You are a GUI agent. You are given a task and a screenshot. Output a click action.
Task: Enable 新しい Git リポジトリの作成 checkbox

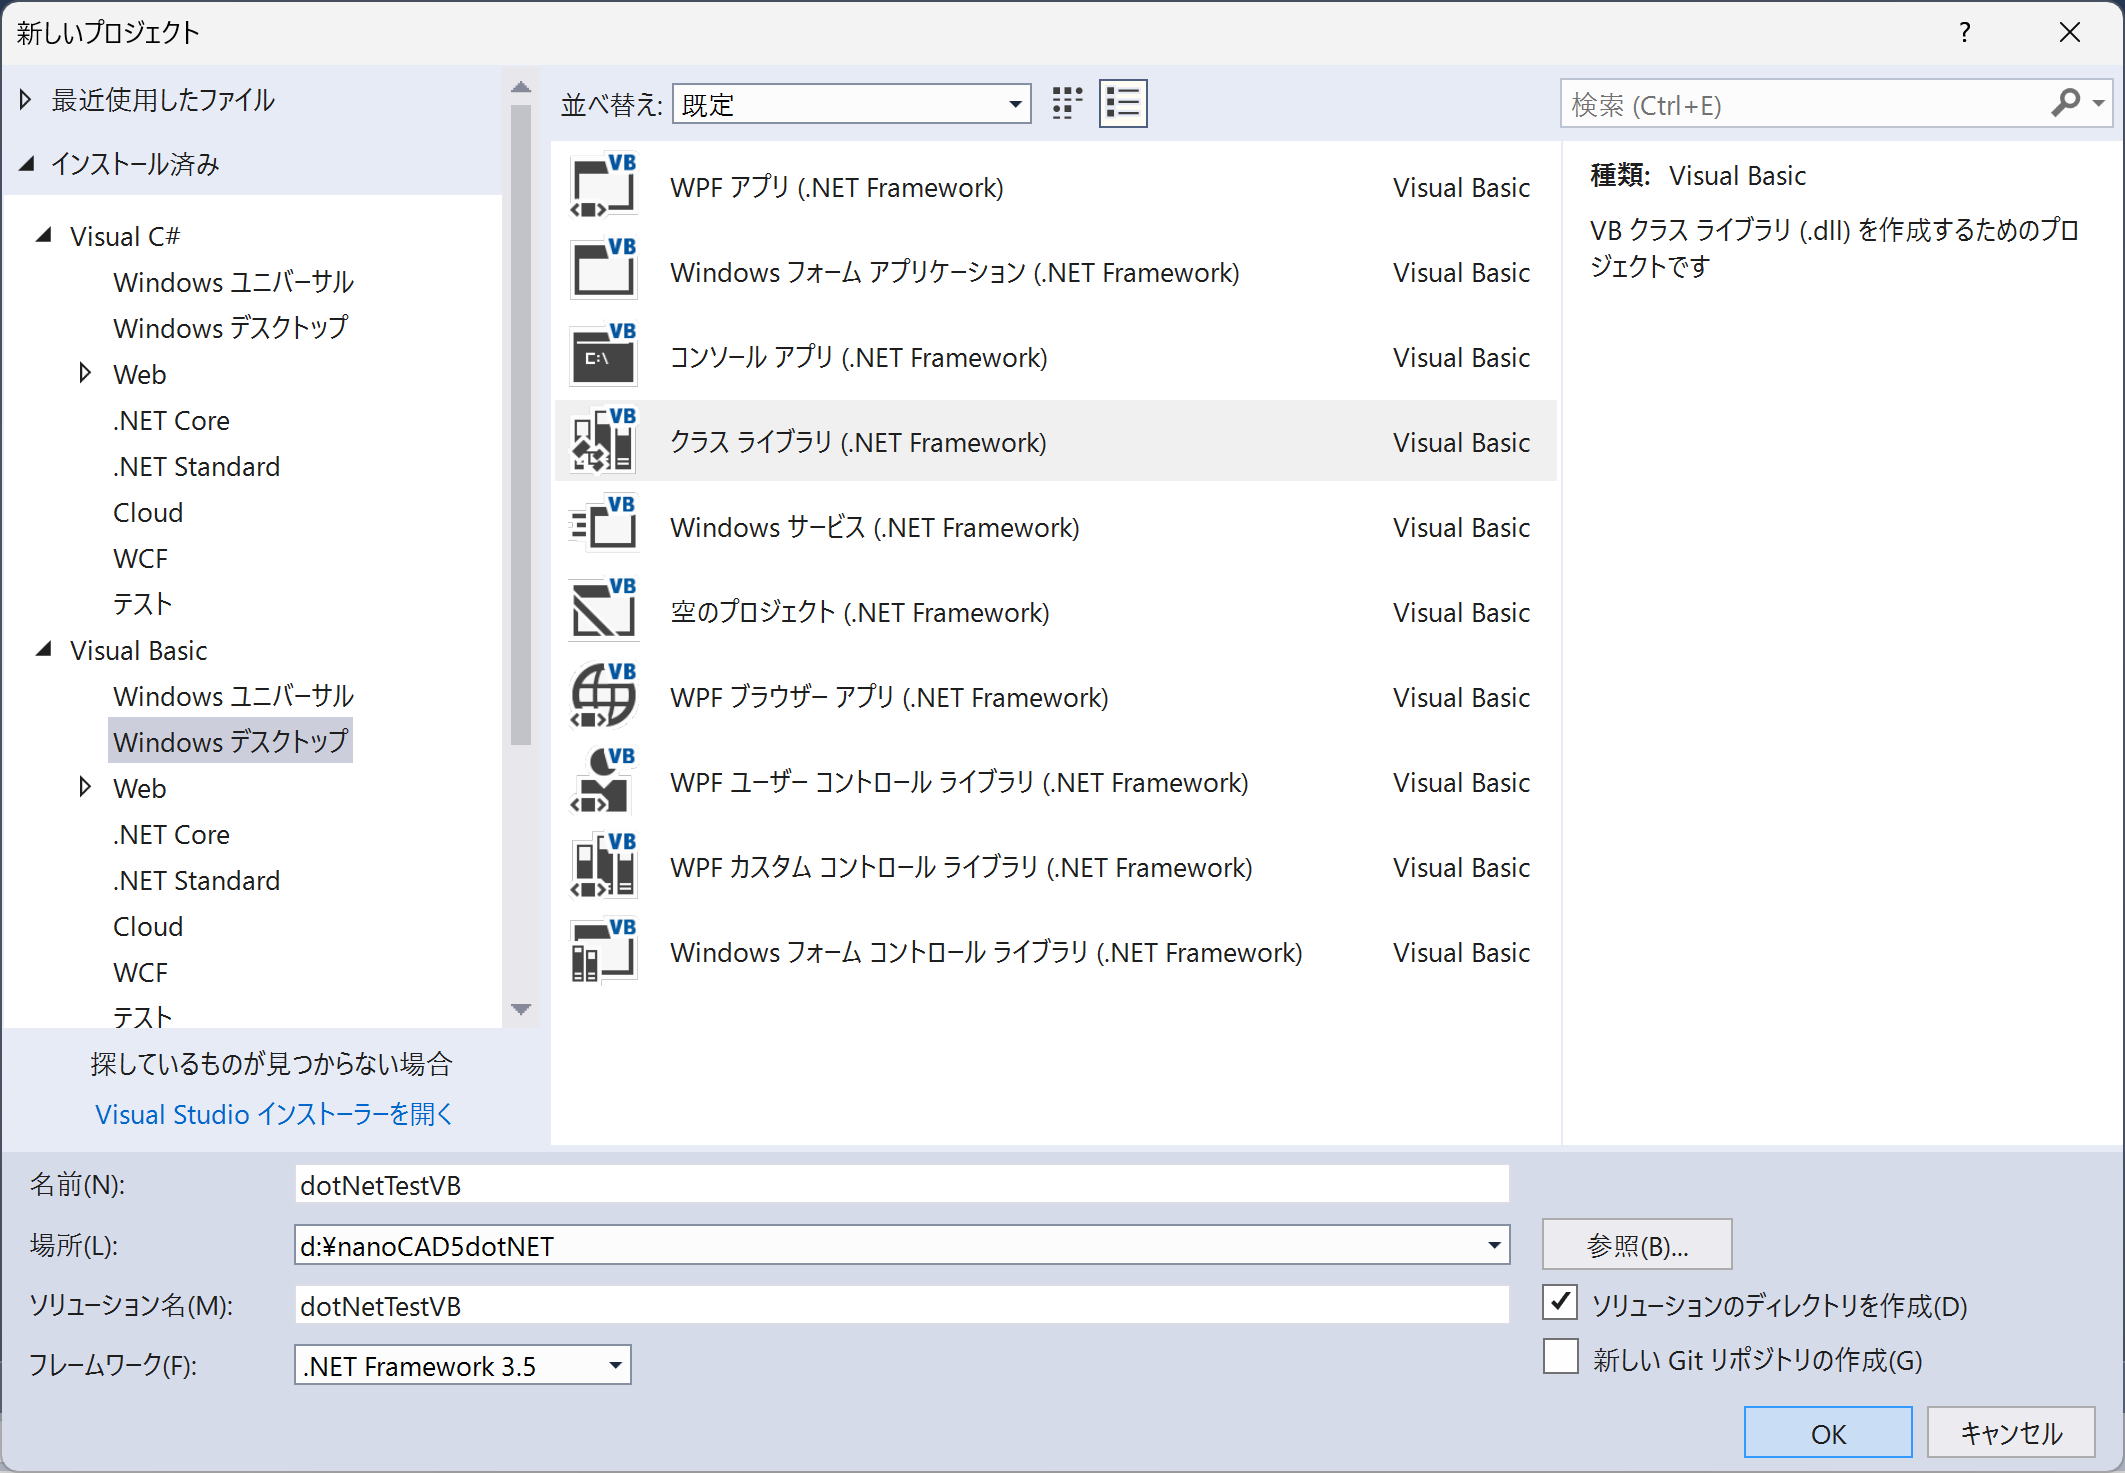coord(1560,1357)
